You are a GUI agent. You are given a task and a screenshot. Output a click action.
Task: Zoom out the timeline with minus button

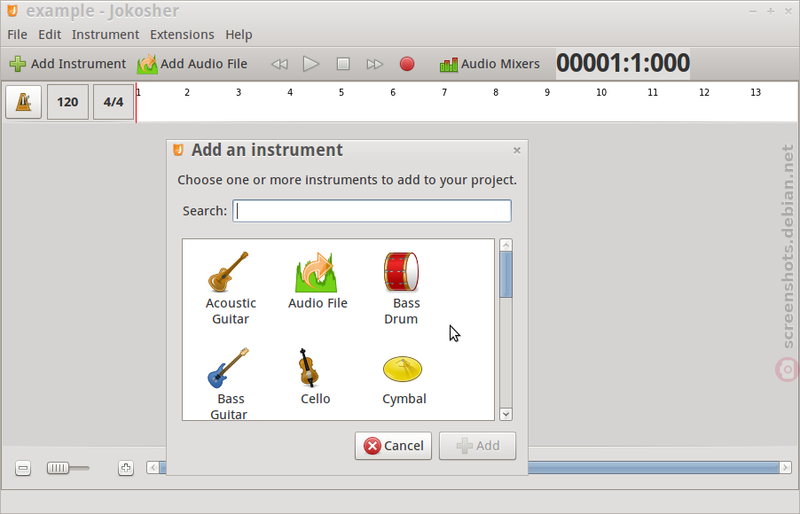pyautogui.click(x=23, y=468)
